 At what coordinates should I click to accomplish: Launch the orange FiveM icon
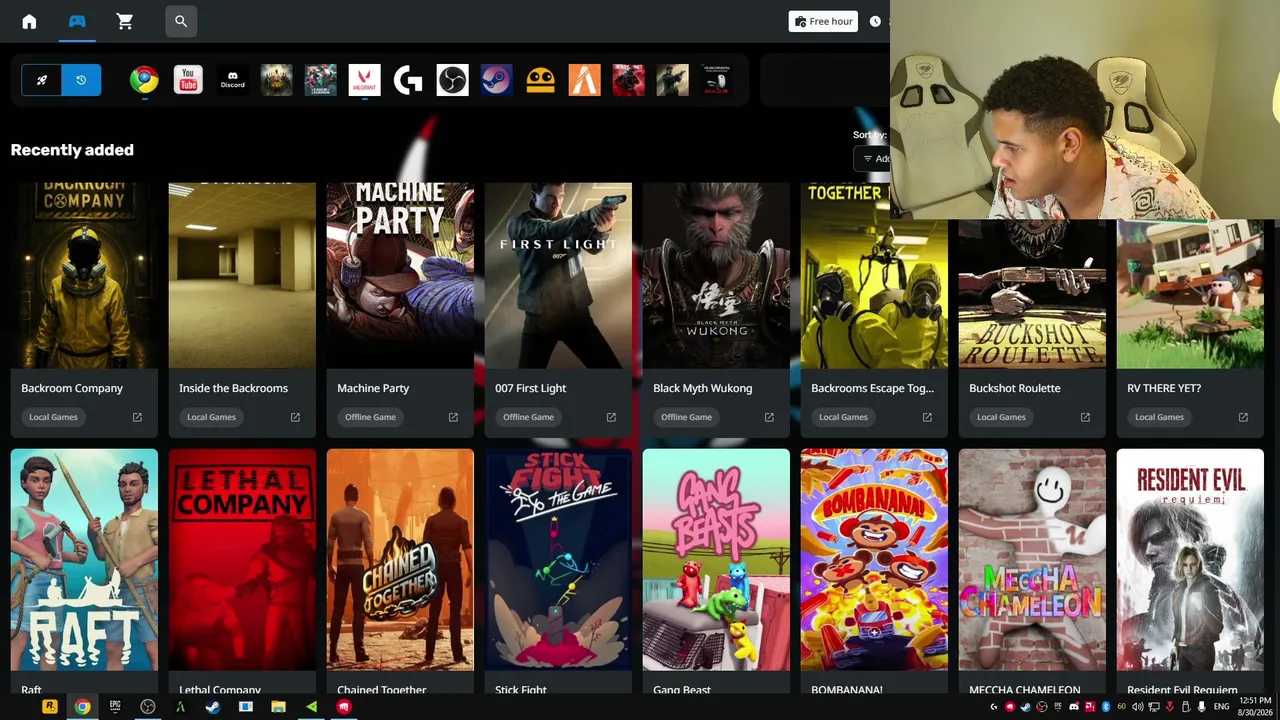pyautogui.click(x=584, y=80)
